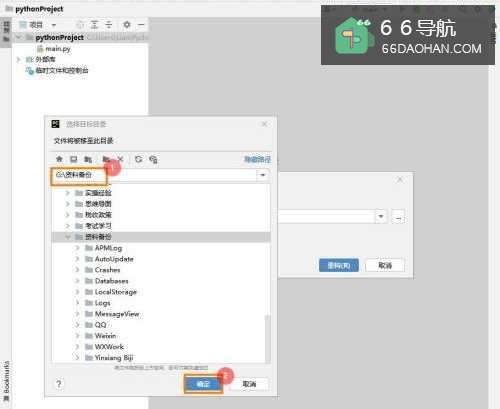Jump to project directory in the dialog toolbar
The image size is (500, 409).
pos(88,159)
